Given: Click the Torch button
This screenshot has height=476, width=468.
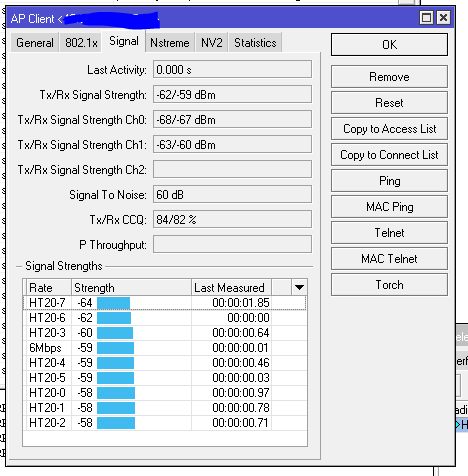Looking at the screenshot, I should [389, 285].
